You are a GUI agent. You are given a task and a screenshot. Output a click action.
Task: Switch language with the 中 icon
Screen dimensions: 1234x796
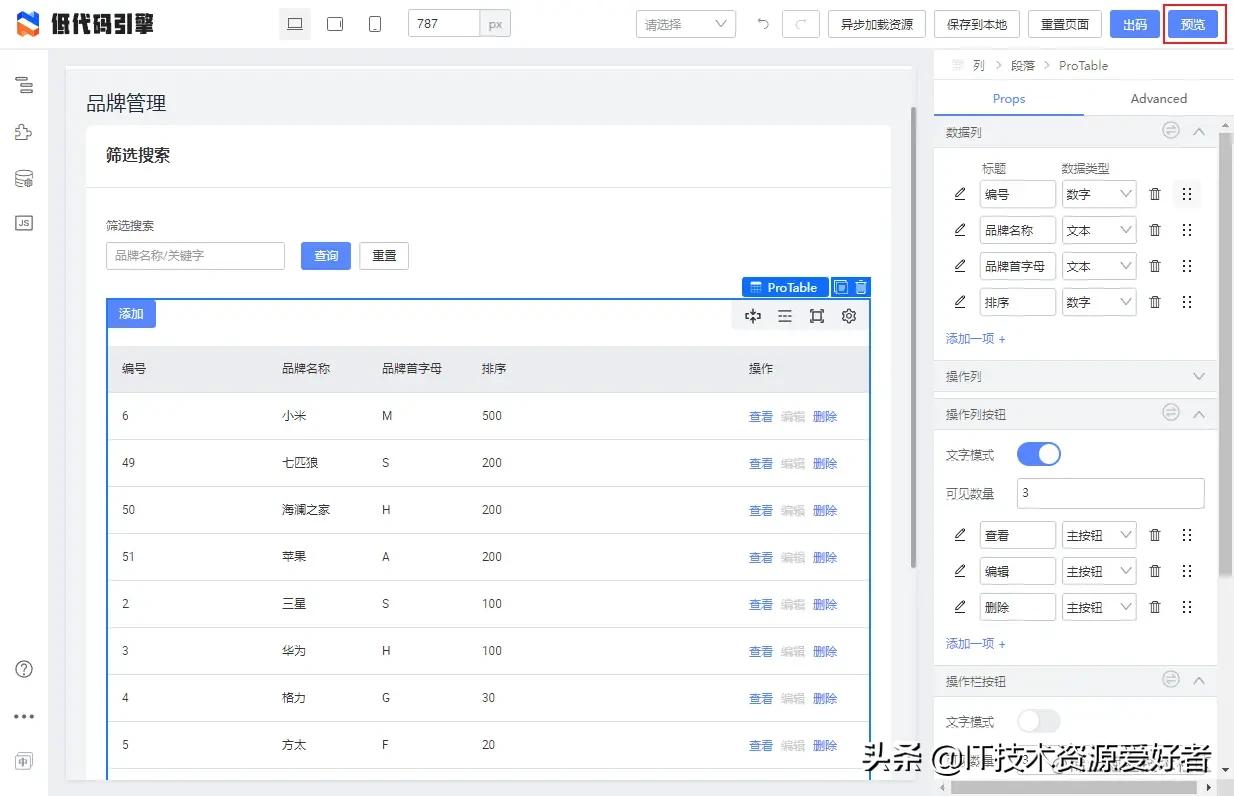click(x=24, y=761)
